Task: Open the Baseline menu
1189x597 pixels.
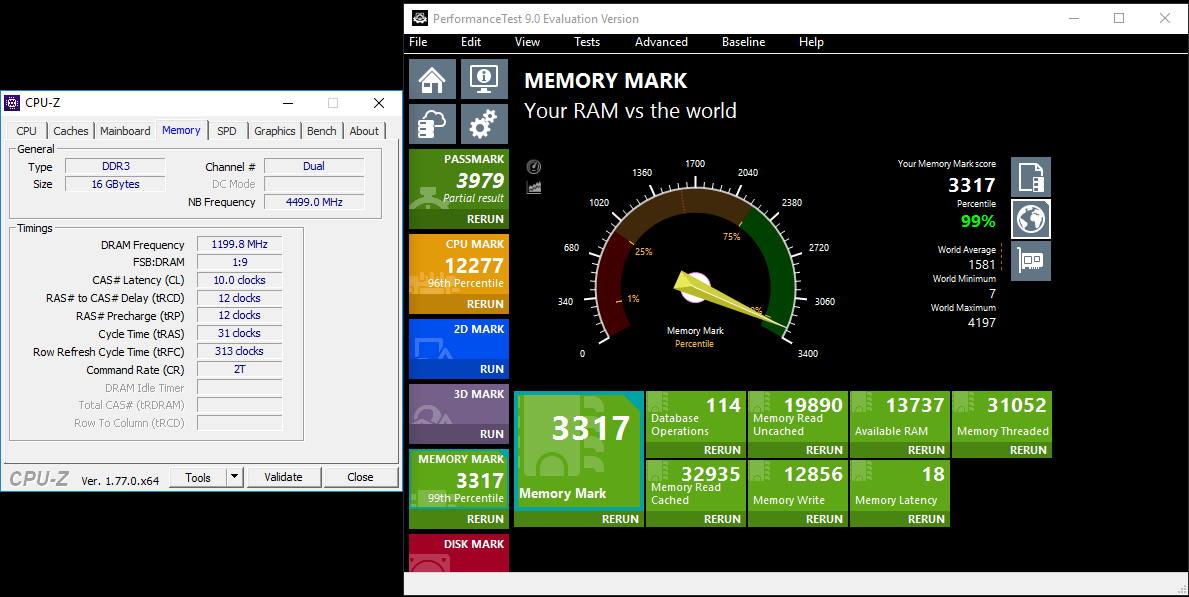Action: pyautogui.click(x=743, y=42)
